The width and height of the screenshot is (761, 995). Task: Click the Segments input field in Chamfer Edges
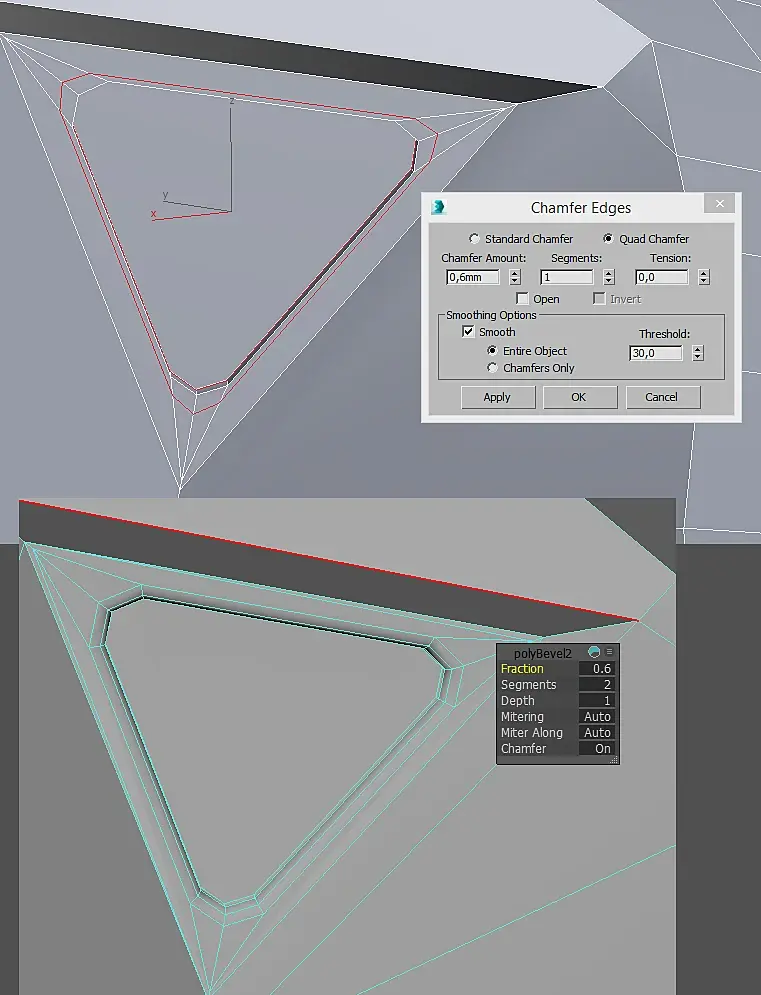(x=566, y=277)
